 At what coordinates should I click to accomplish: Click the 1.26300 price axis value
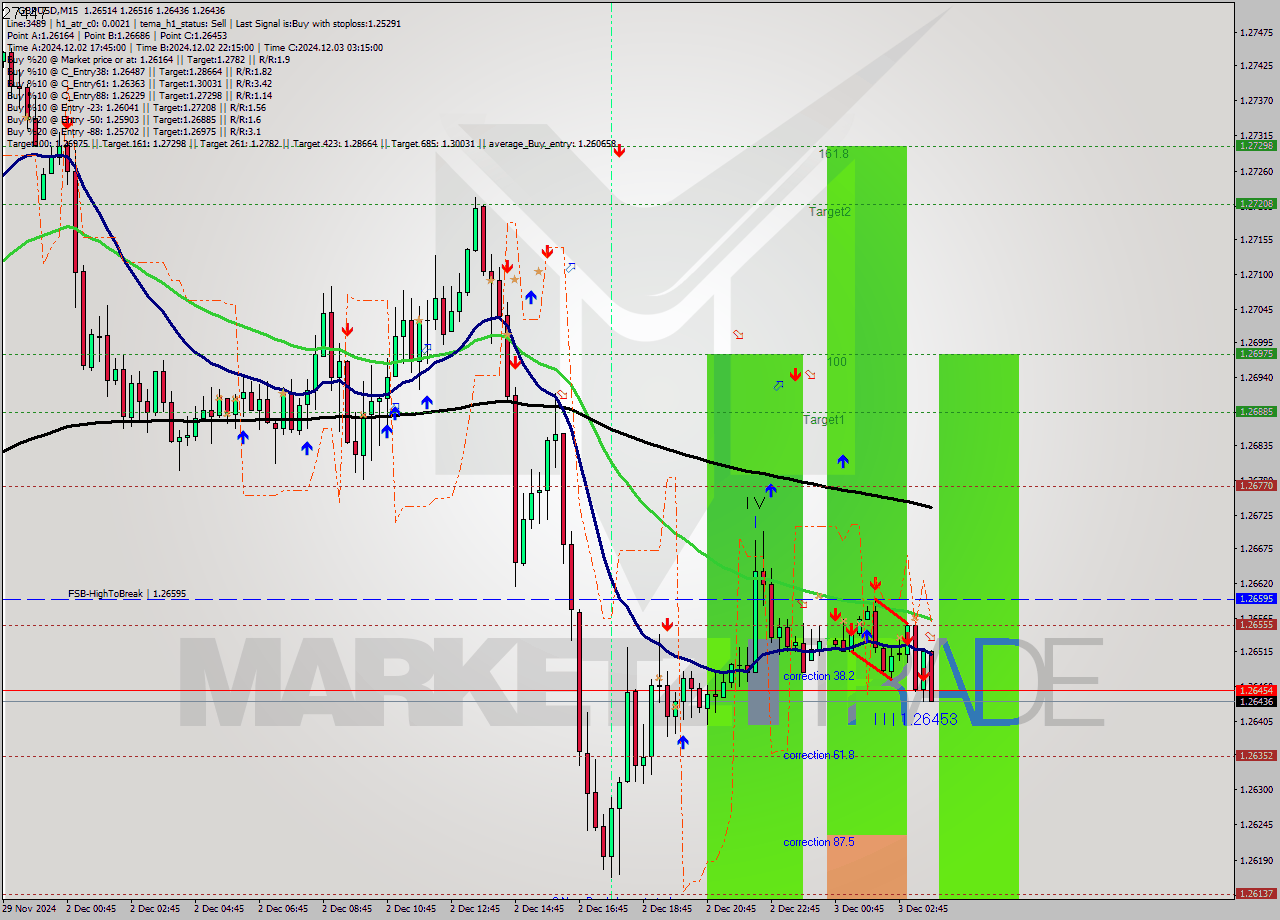click(x=1255, y=790)
